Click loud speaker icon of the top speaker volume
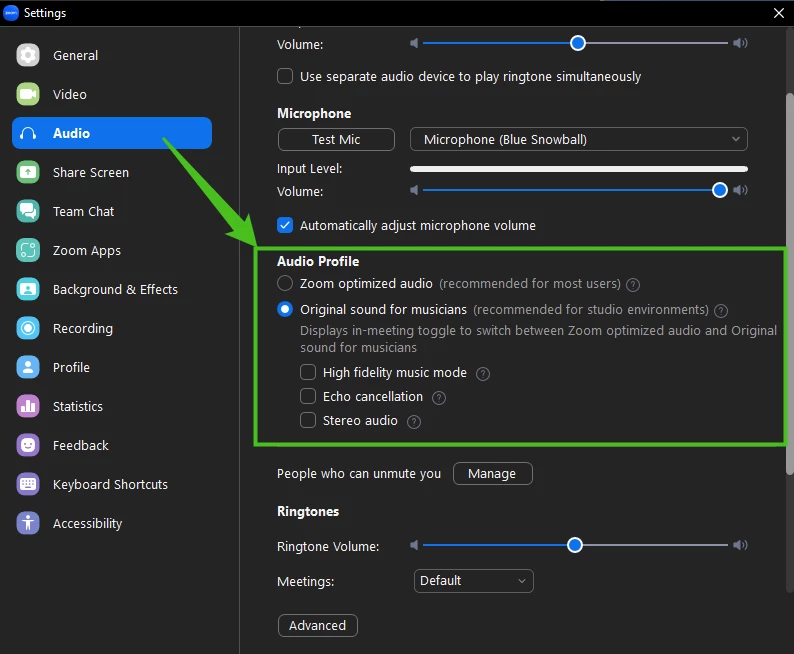794x654 pixels. click(740, 43)
